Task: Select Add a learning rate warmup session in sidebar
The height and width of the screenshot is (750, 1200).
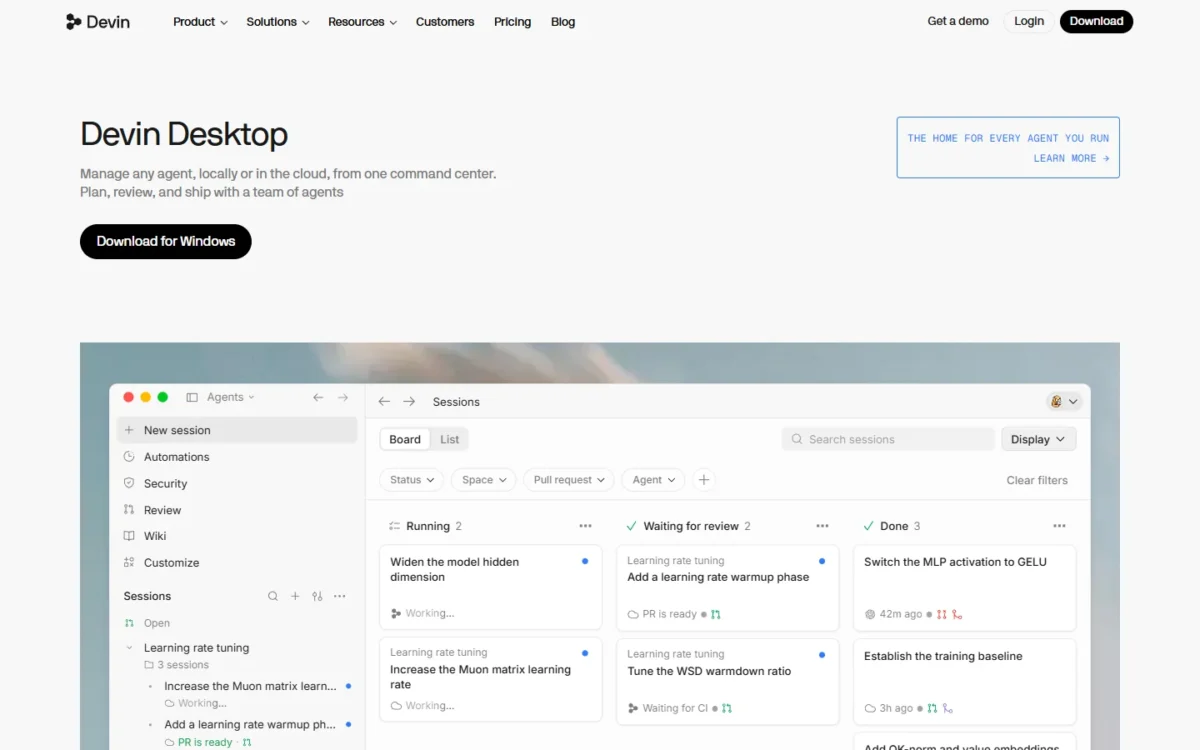Action: 250,724
